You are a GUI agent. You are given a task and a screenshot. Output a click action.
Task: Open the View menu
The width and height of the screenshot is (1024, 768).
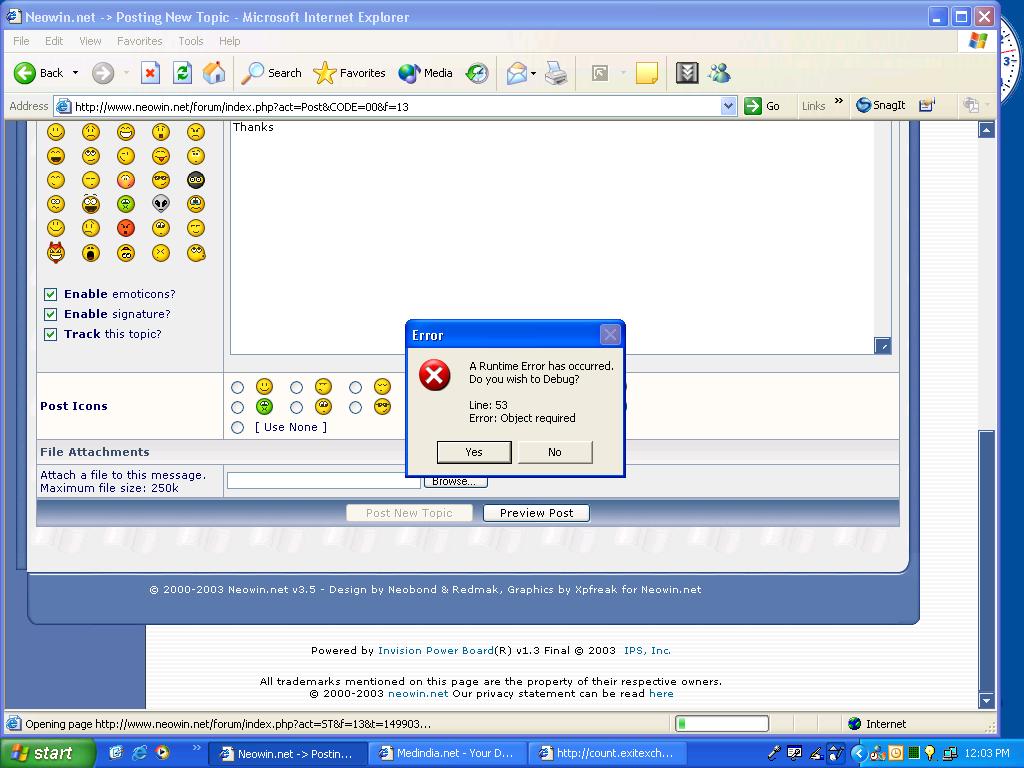[90, 41]
